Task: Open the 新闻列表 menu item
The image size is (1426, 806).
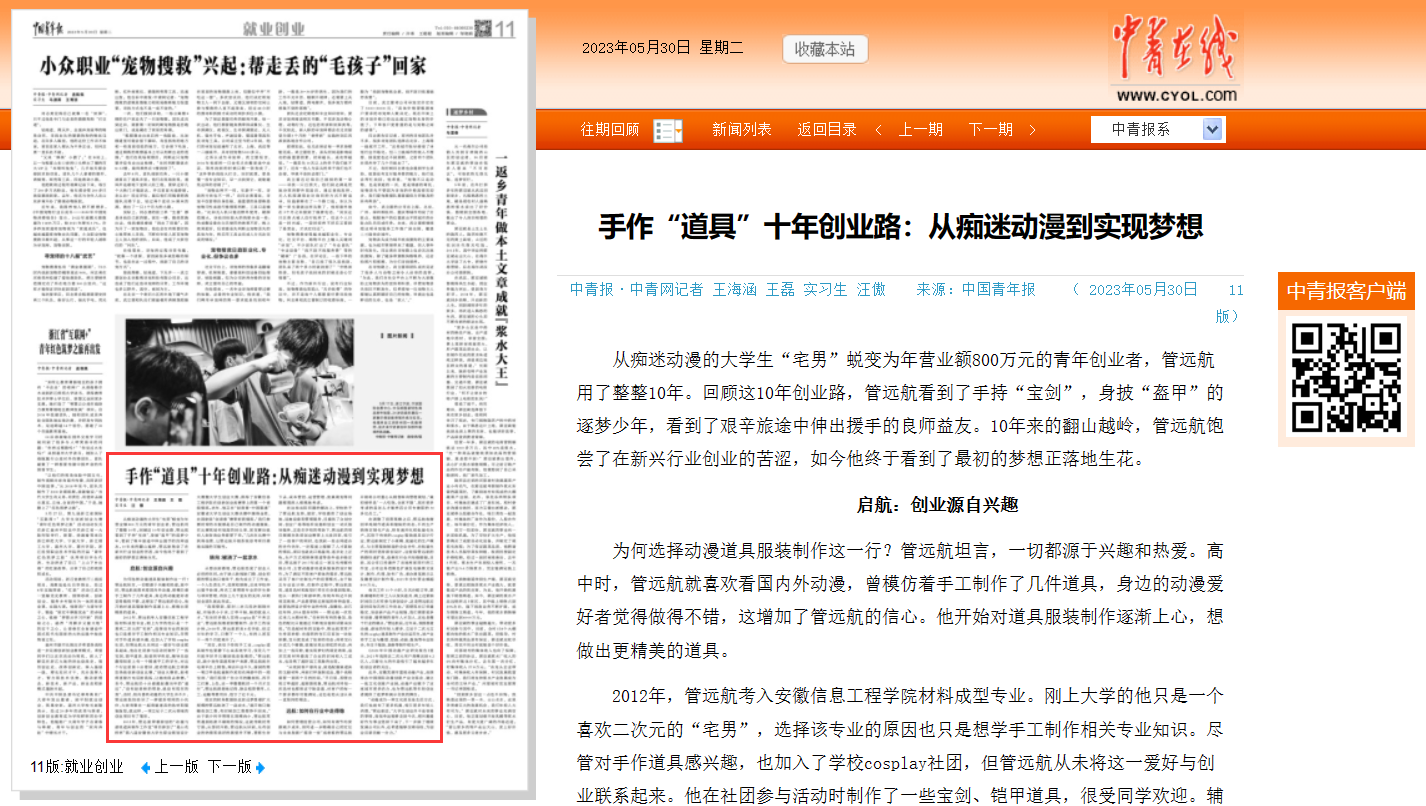Action: pos(742,130)
